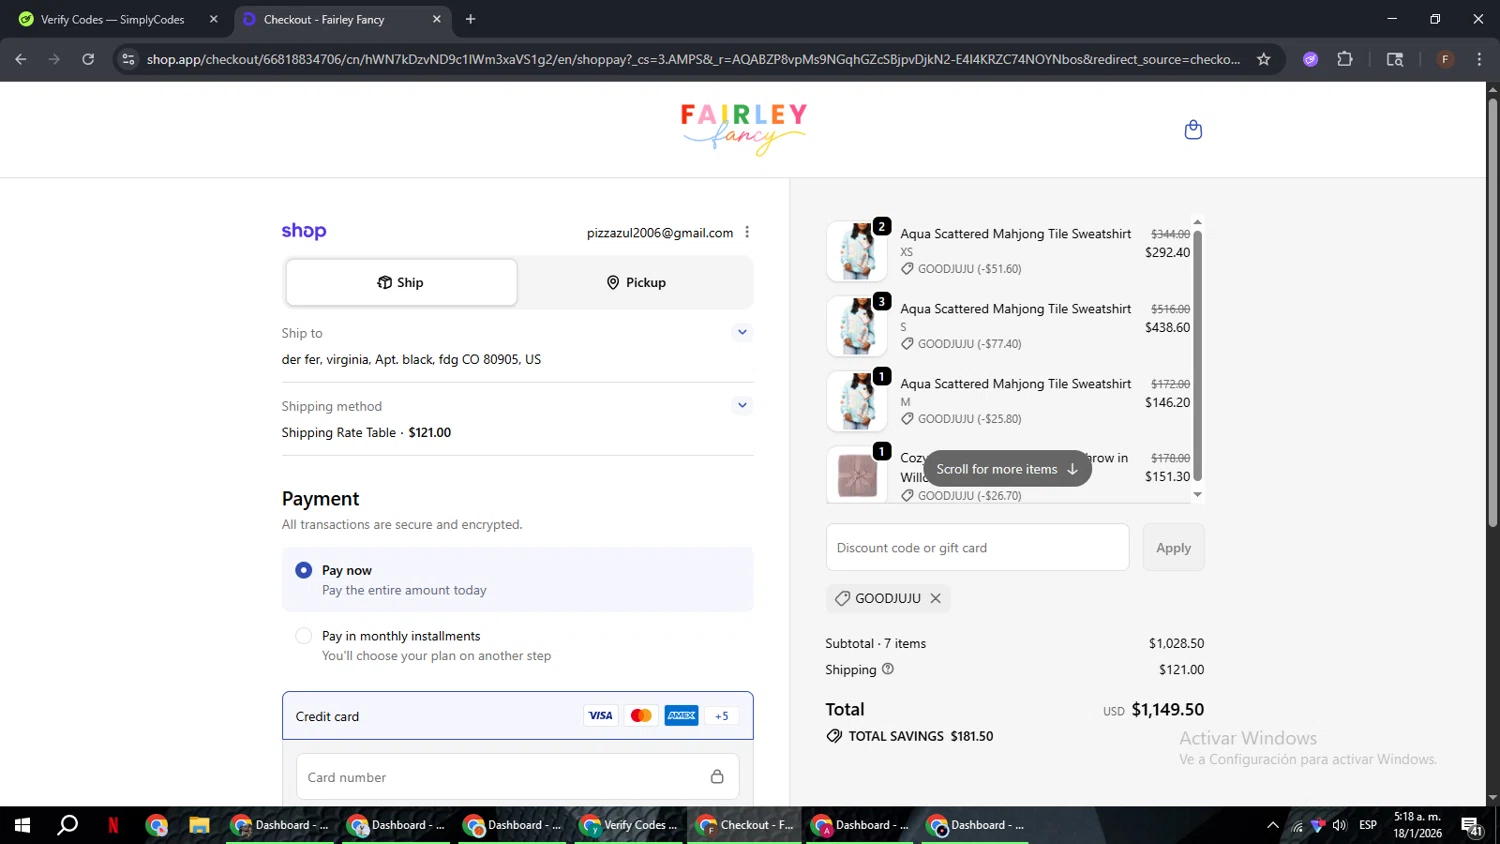Reload the checkout page
The width and height of the screenshot is (1500, 844).
pos(88,59)
